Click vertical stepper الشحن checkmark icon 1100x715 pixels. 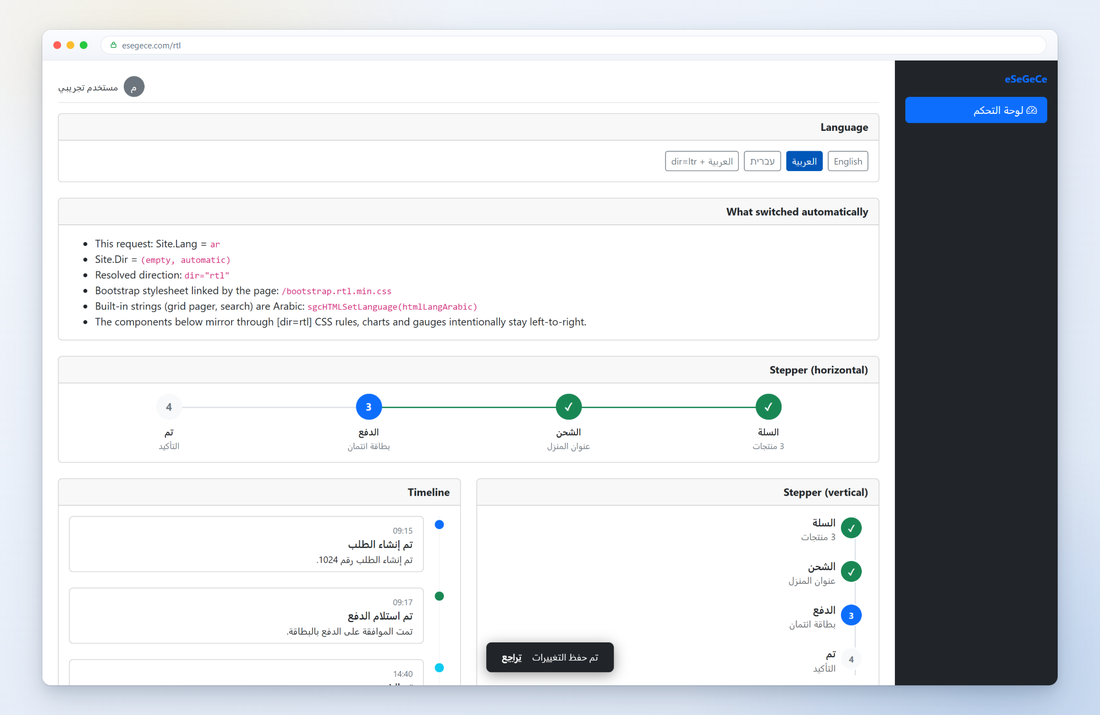851,572
